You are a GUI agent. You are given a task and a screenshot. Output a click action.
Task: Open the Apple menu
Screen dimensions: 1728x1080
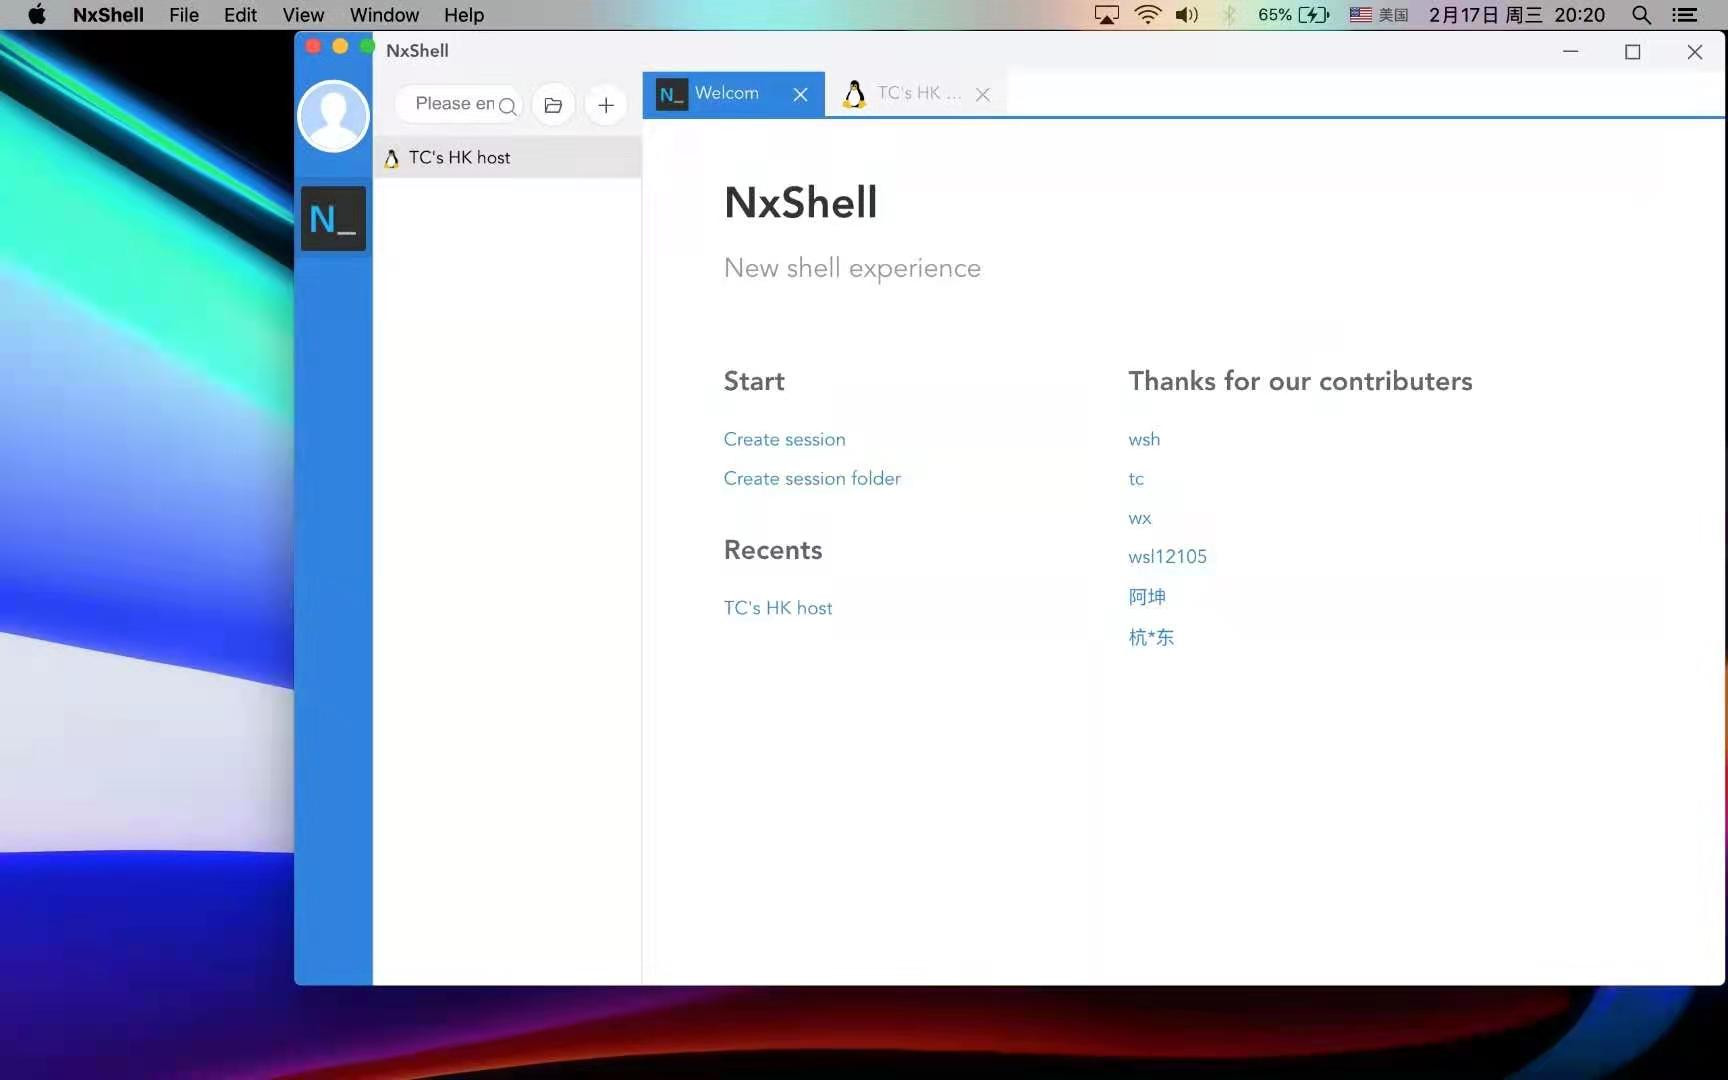[x=37, y=15]
